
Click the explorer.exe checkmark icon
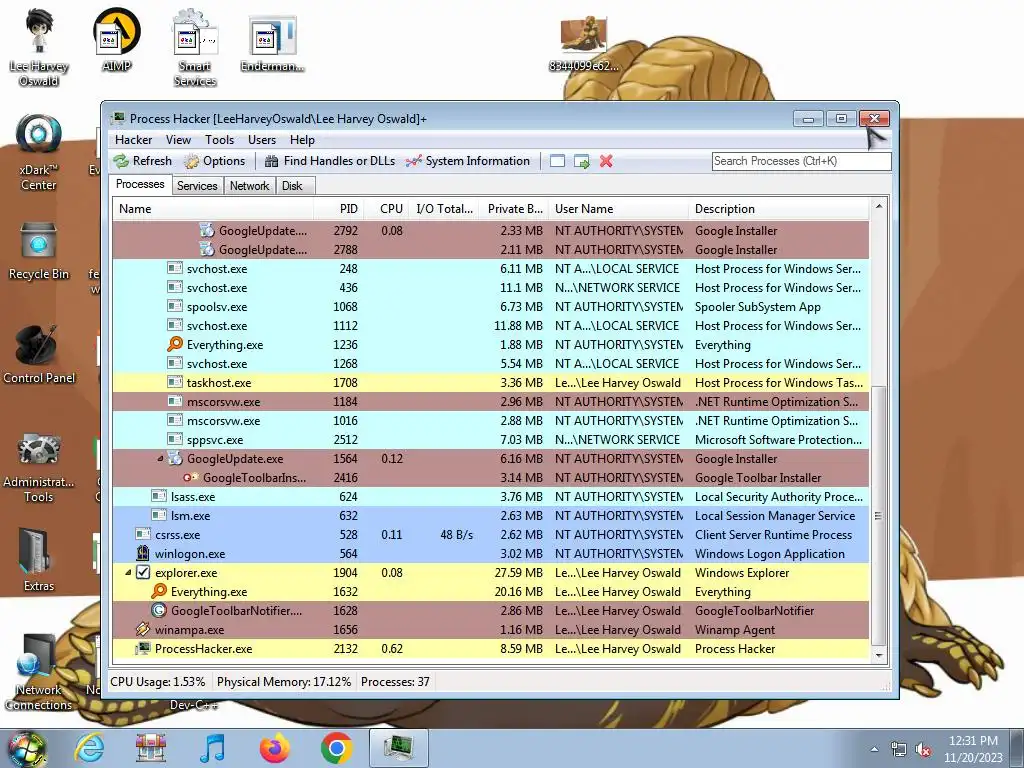pos(143,573)
